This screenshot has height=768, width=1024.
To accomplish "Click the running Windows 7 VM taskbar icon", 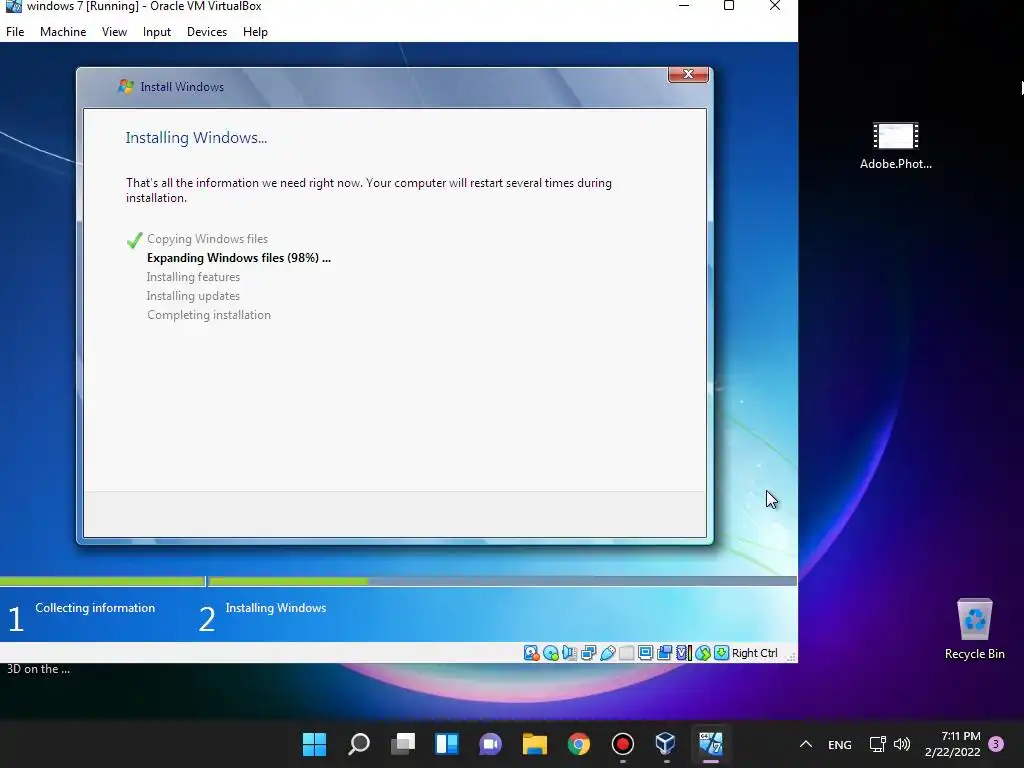I will 711,744.
